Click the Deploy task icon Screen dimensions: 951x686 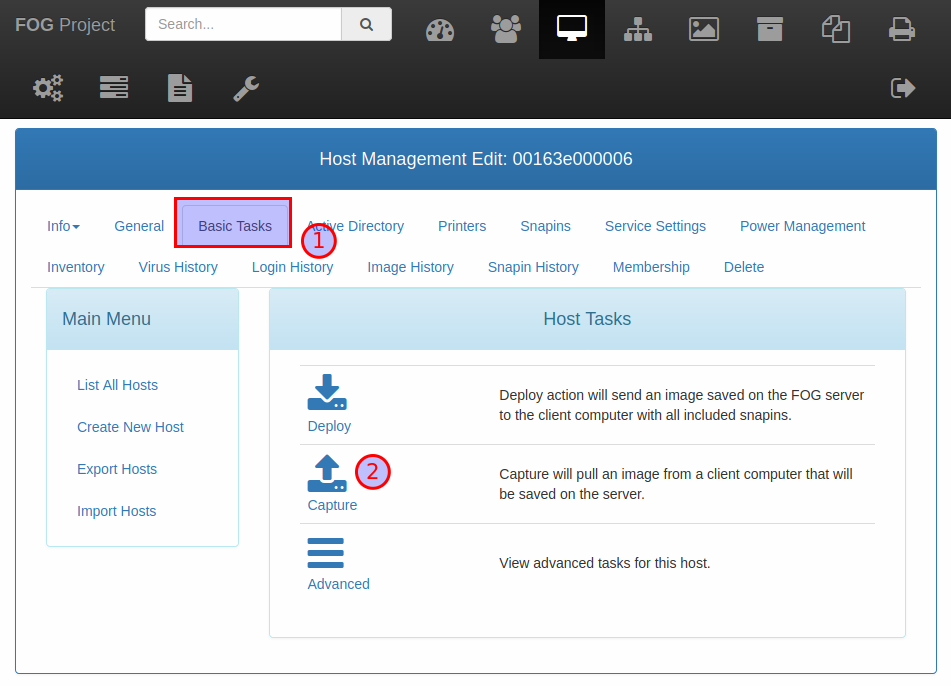click(327, 392)
